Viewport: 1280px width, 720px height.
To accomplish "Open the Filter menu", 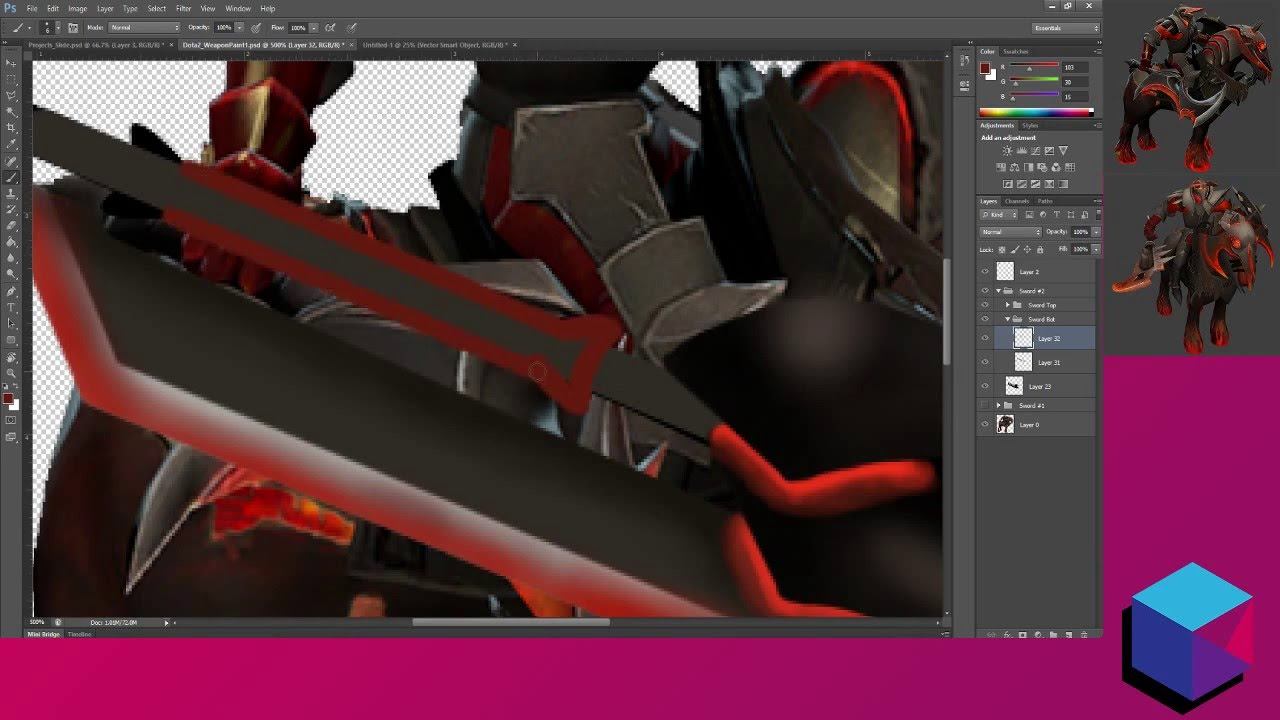I will (183, 8).
